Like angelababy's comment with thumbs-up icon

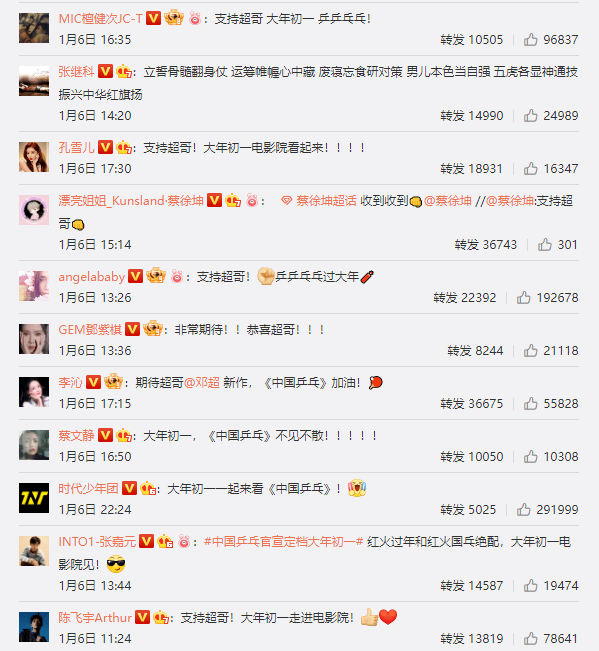point(523,297)
